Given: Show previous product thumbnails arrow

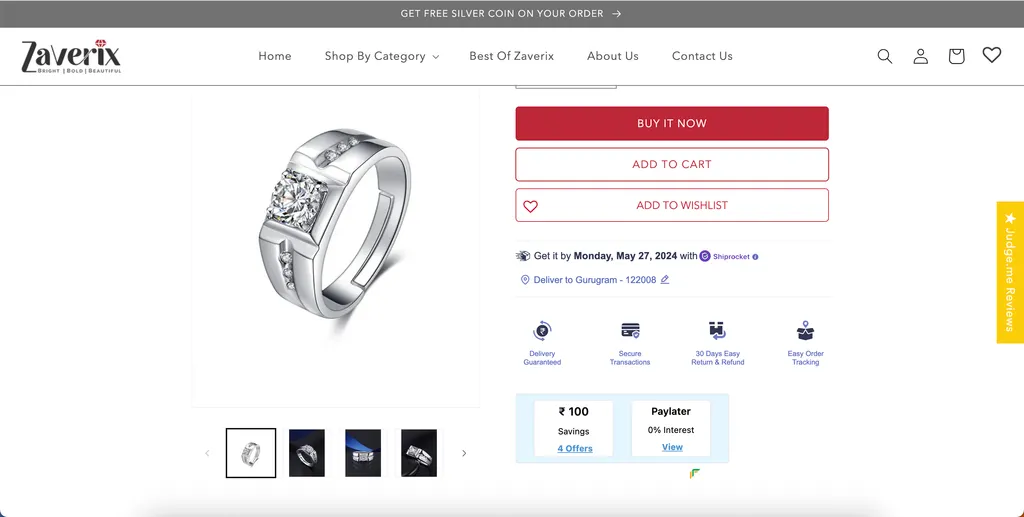Looking at the screenshot, I should (x=208, y=453).
